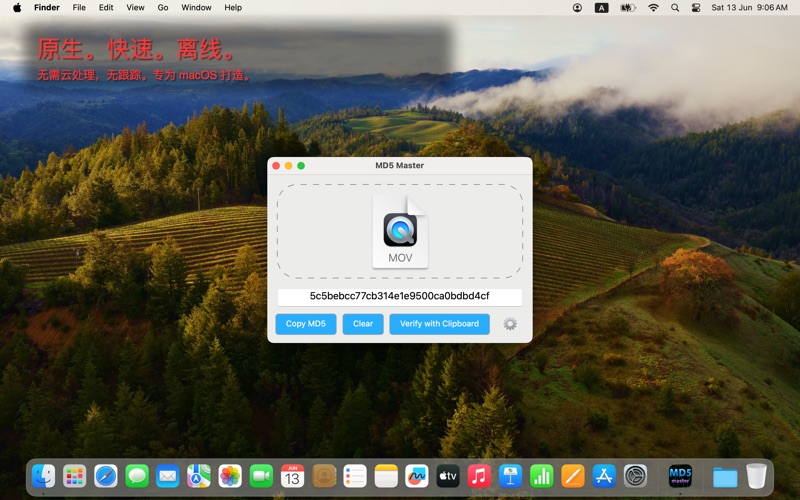Open Calendar from the Dock
Viewport: 800px width, 500px height.
coord(292,476)
